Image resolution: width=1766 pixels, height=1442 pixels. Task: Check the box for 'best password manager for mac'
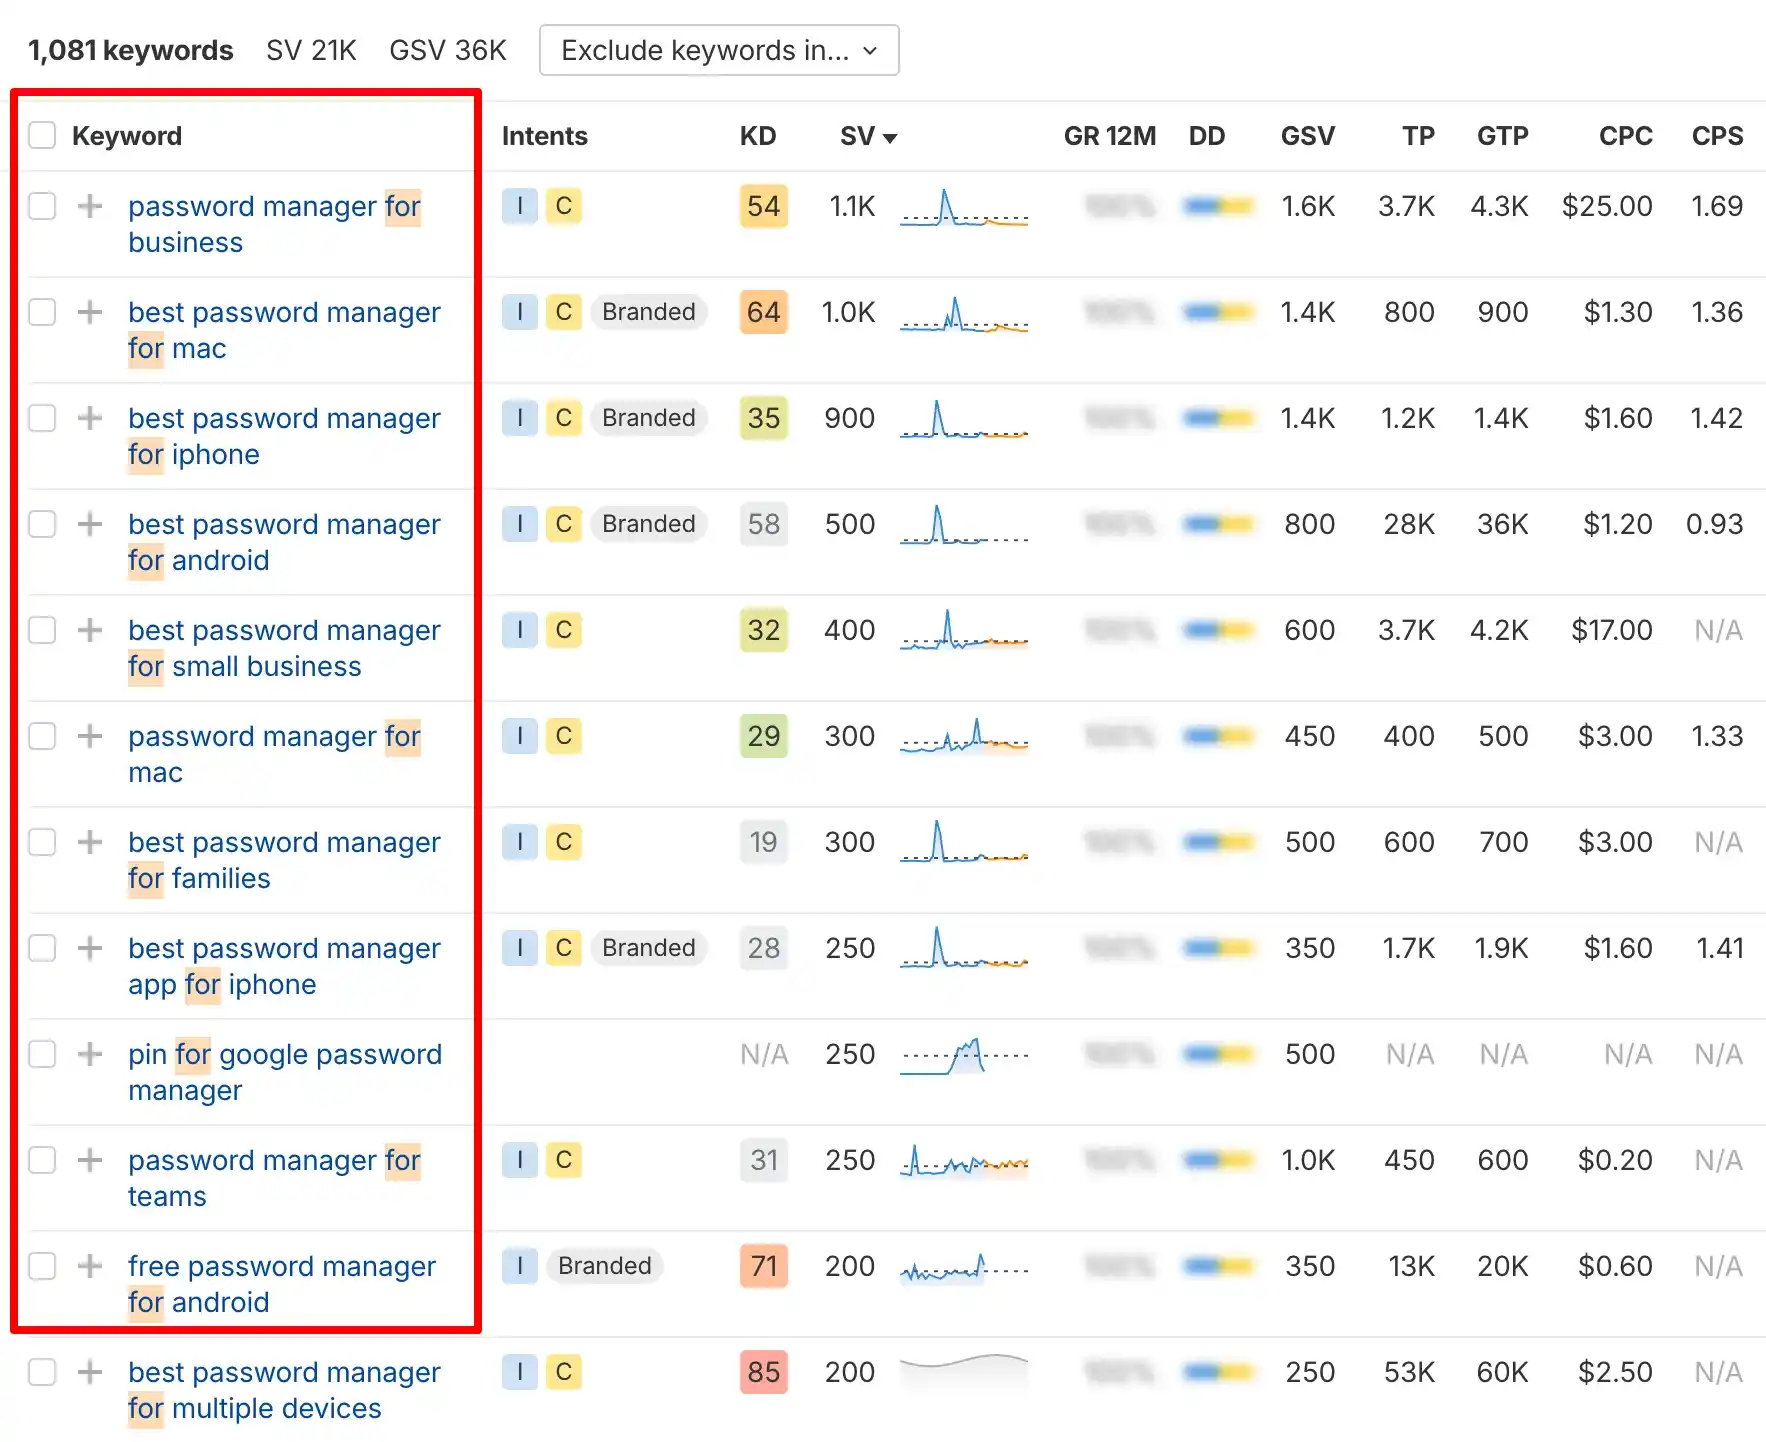(x=42, y=312)
